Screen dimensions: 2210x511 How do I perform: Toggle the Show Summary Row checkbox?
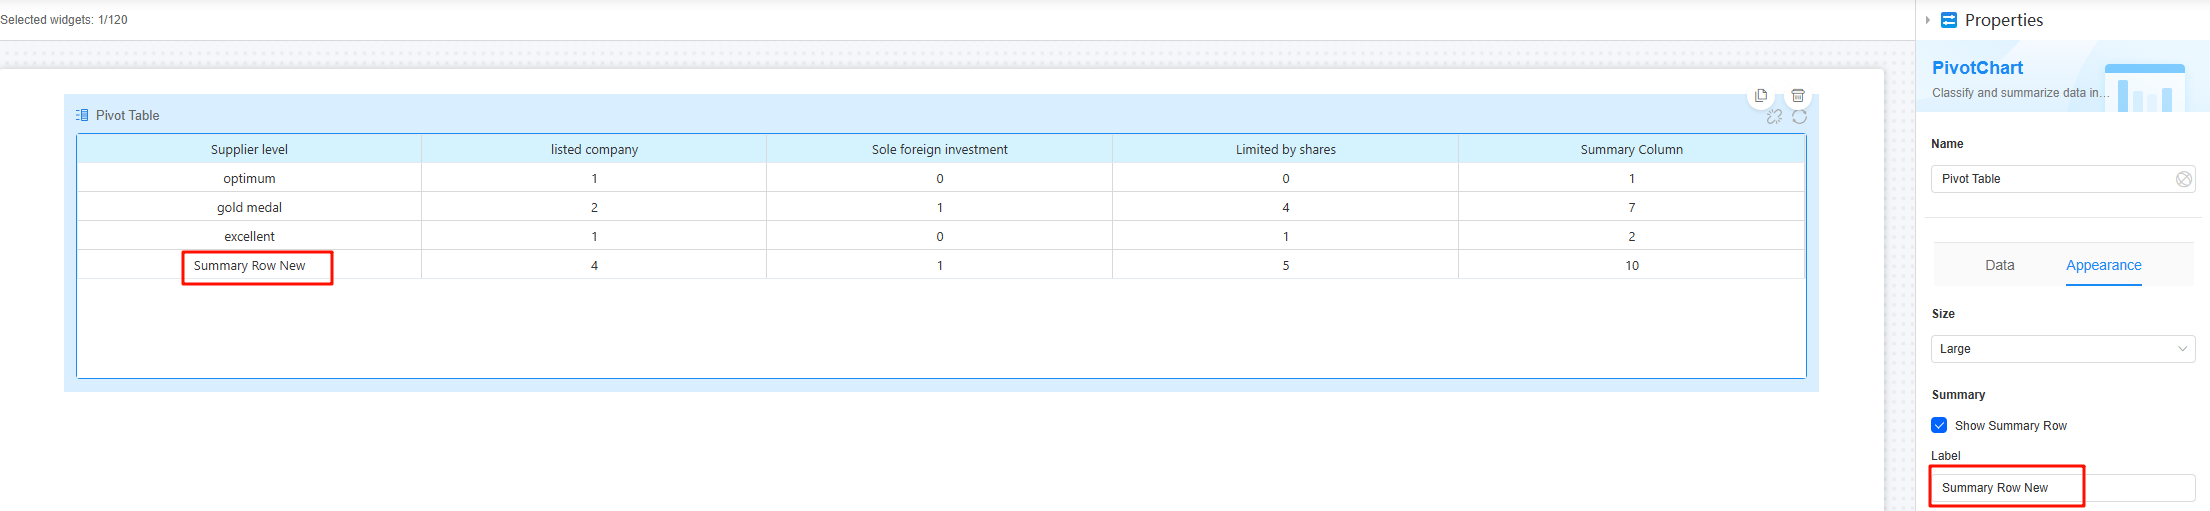click(1939, 425)
